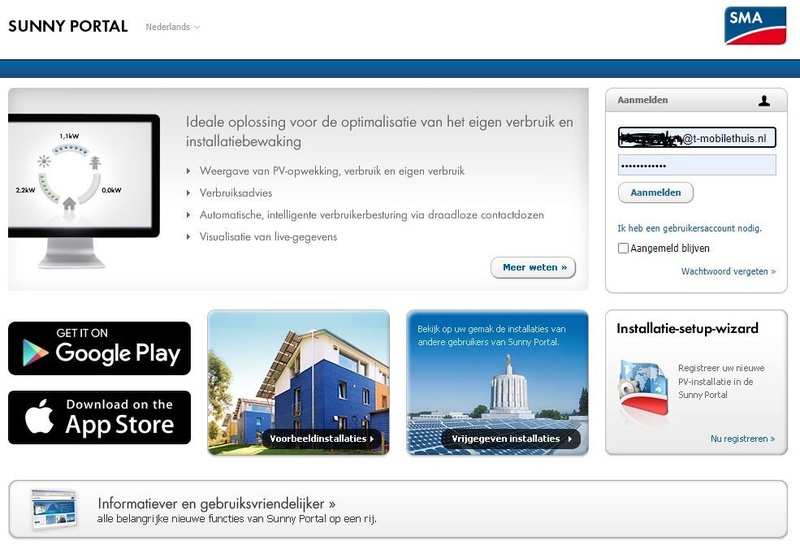This screenshot has width=800, height=558.
Task: Click 'Bekijk op uw gemak de installaties' text
Action: [x=491, y=335]
